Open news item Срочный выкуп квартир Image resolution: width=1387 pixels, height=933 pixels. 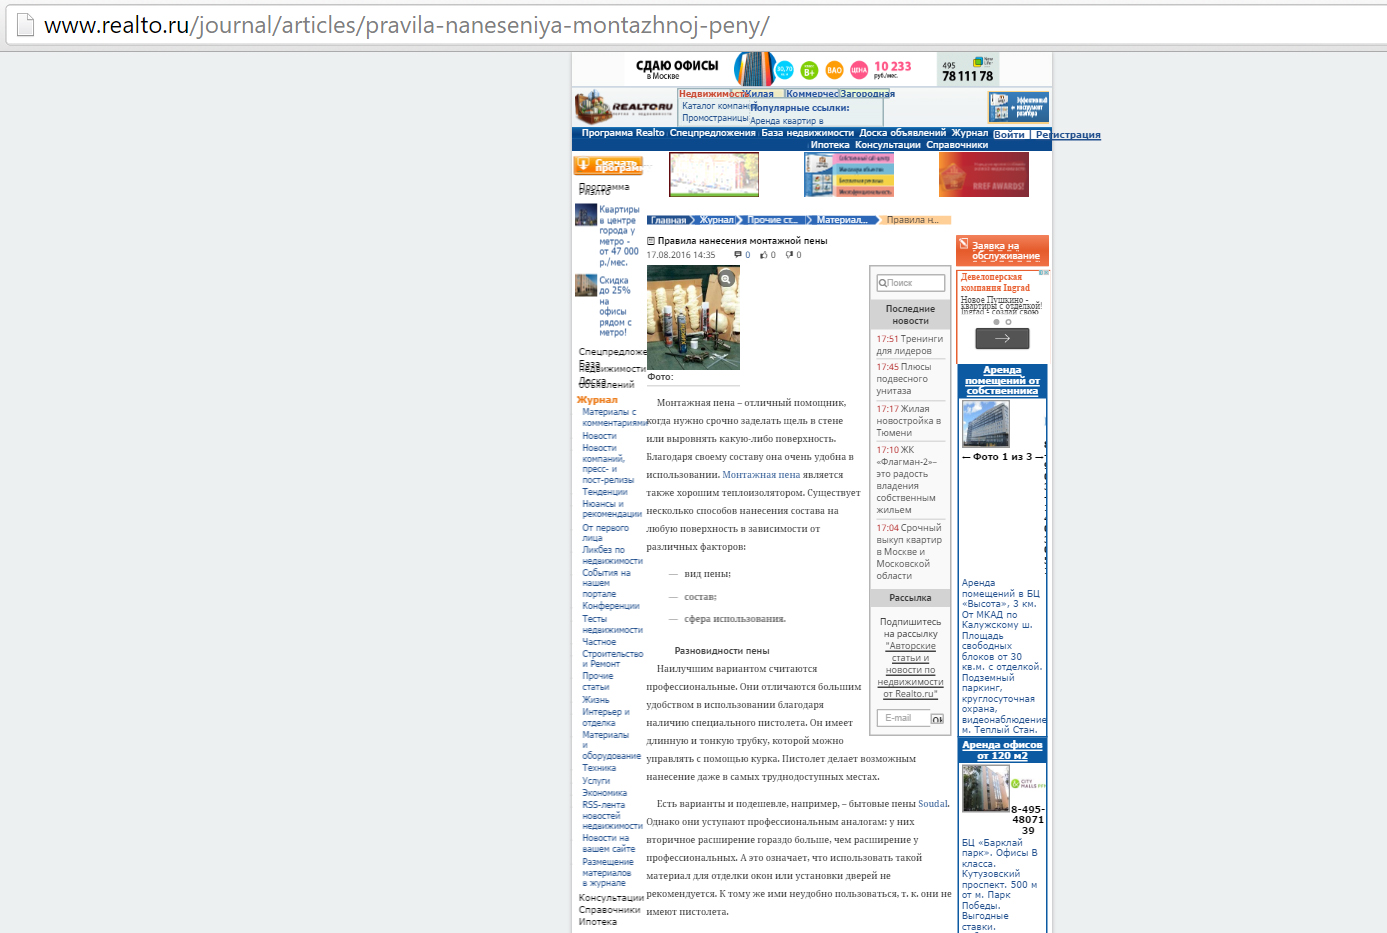point(909,552)
